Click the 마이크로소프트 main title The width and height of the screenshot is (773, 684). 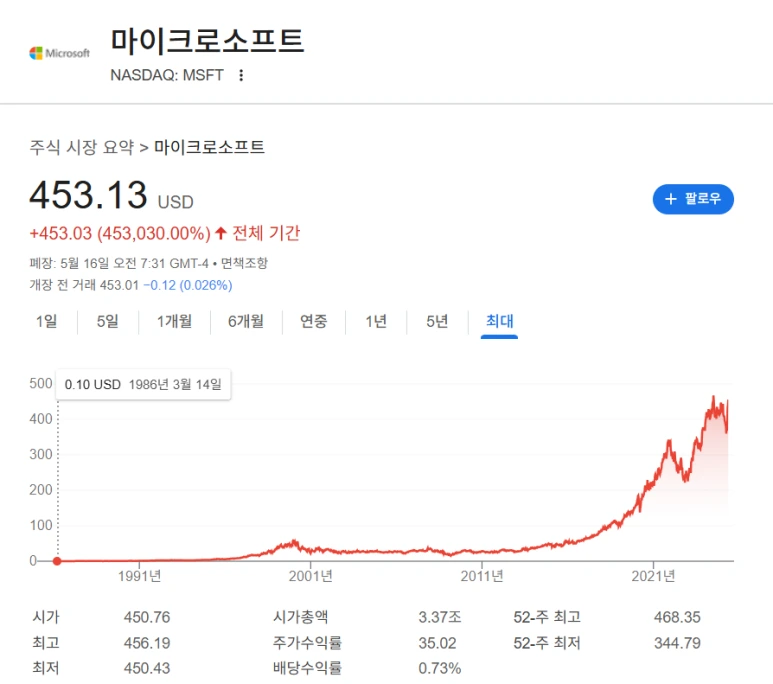pyautogui.click(x=207, y=41)
